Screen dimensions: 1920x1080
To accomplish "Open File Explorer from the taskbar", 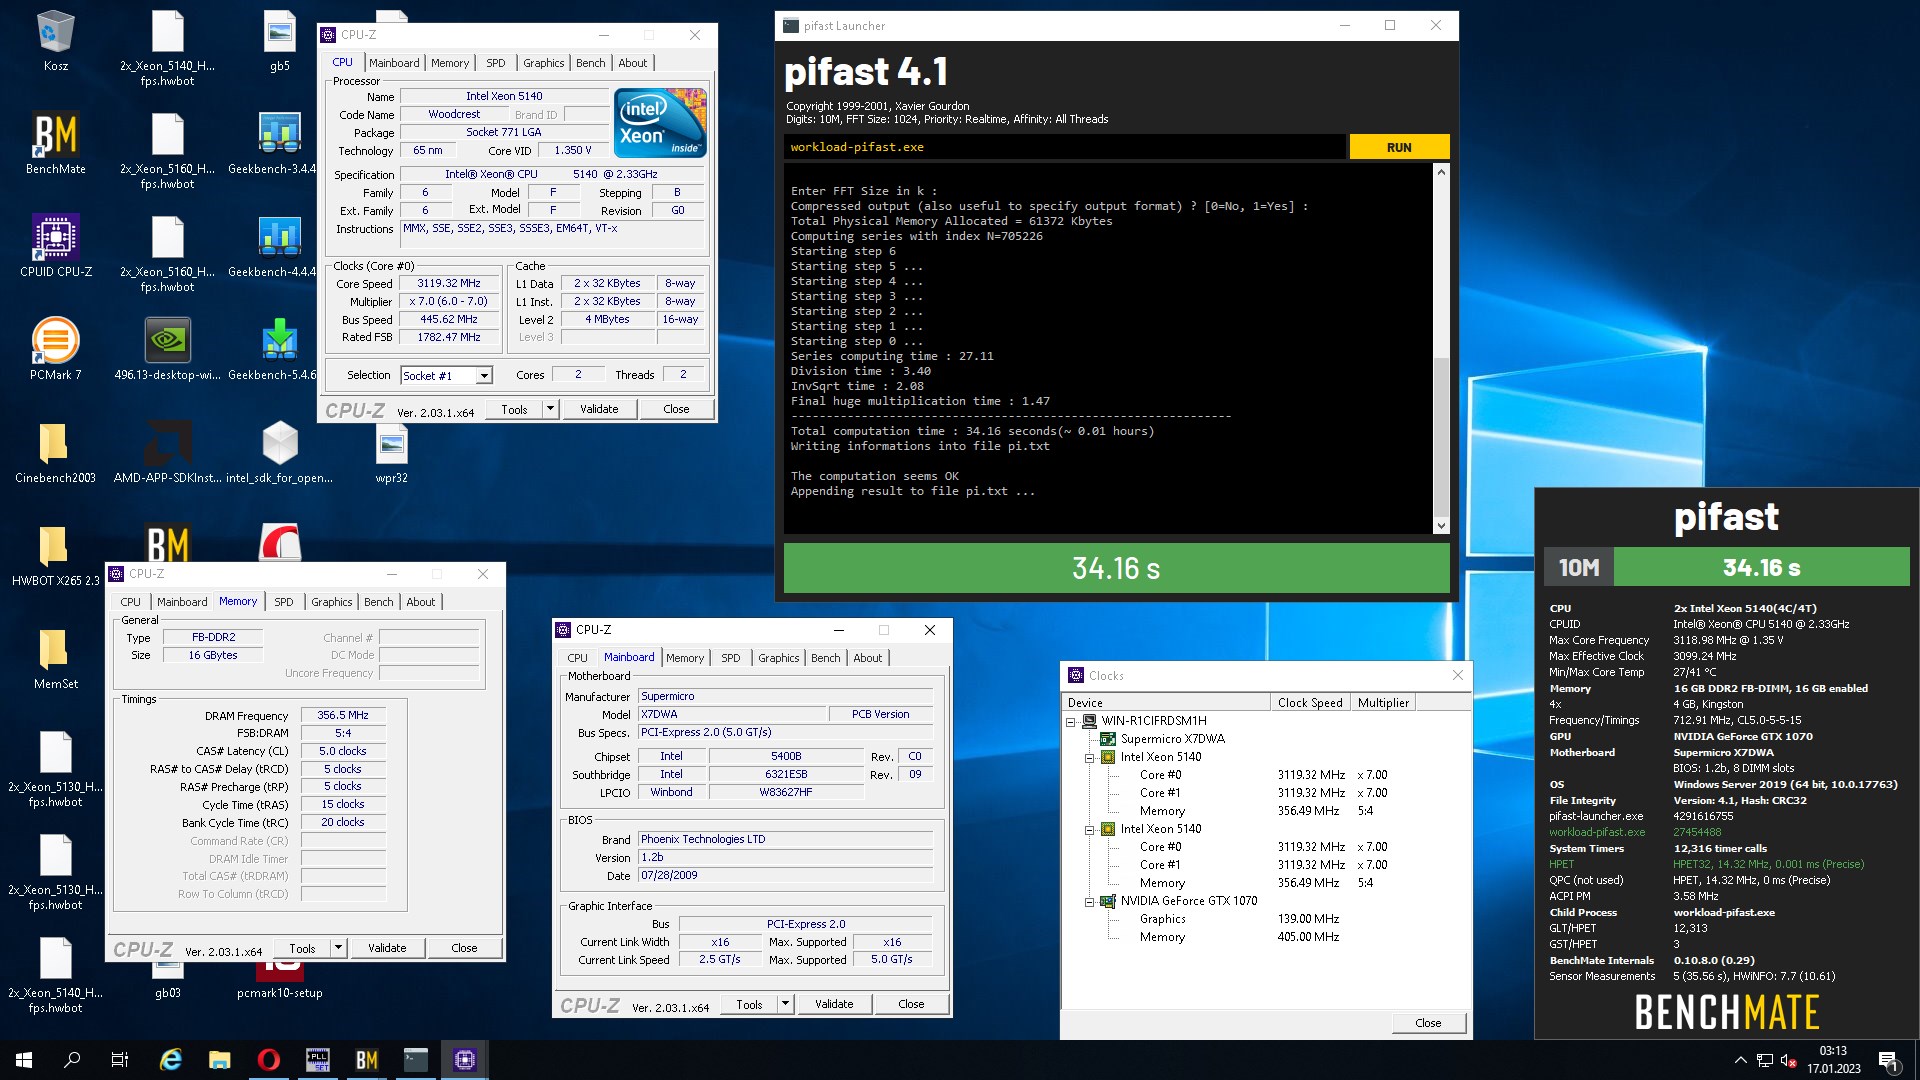I will point(220,1060).
